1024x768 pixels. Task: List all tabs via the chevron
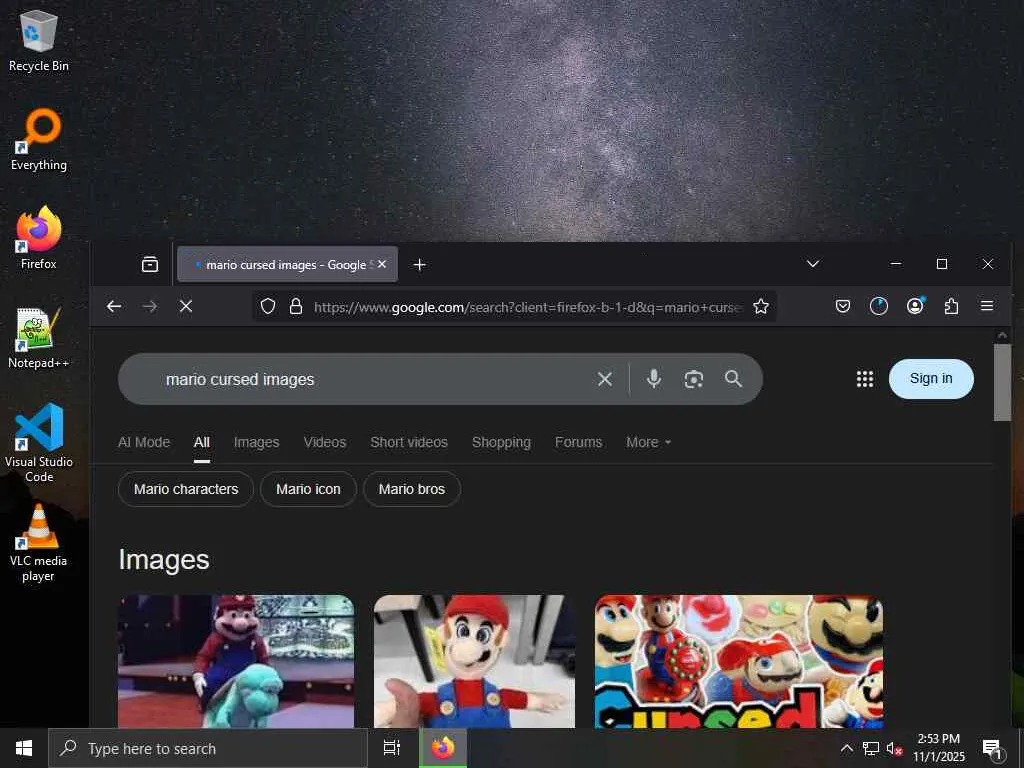[x=813, y=264]
